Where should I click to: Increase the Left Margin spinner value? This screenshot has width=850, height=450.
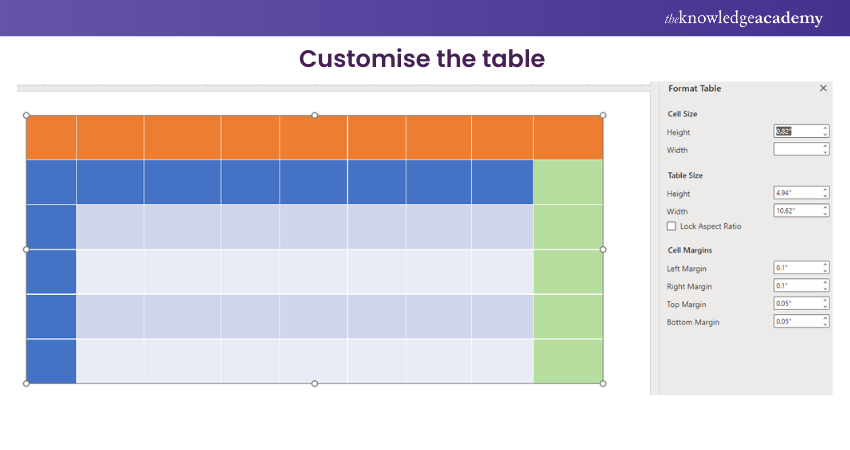pos(825,265)
